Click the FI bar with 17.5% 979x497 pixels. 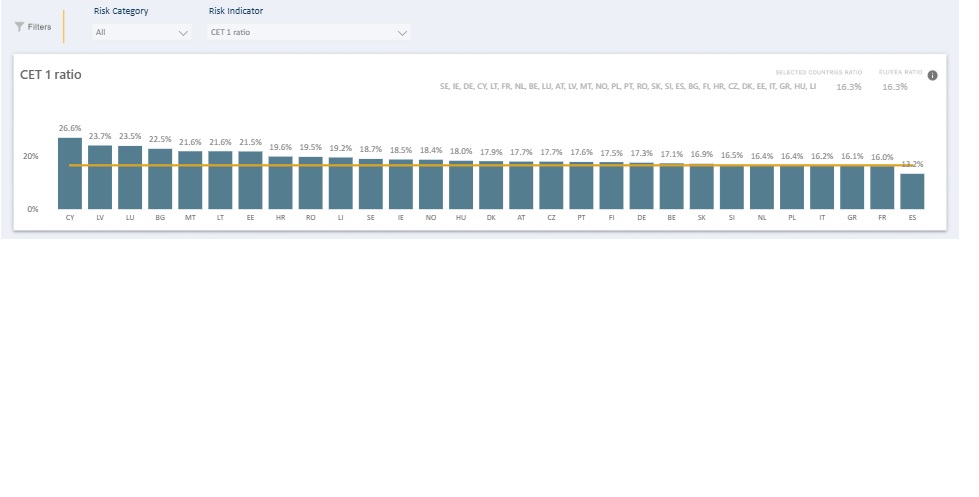point(611,186)
